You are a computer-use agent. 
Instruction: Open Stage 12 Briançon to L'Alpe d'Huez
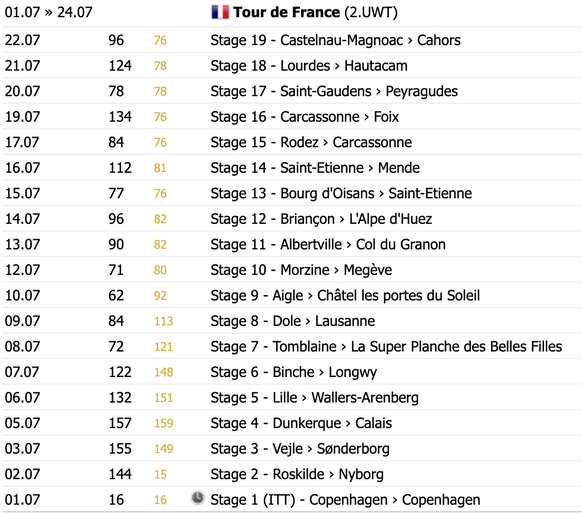click(x=321, y=219)
